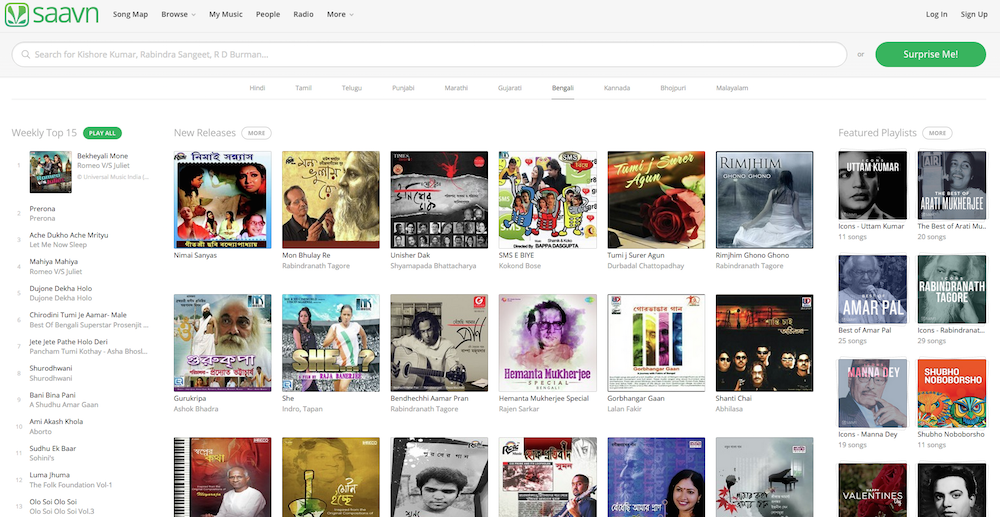Expand the Browse dropdown menu
The height and width of the screenshot is (517, 1000).
coord(178,15)
